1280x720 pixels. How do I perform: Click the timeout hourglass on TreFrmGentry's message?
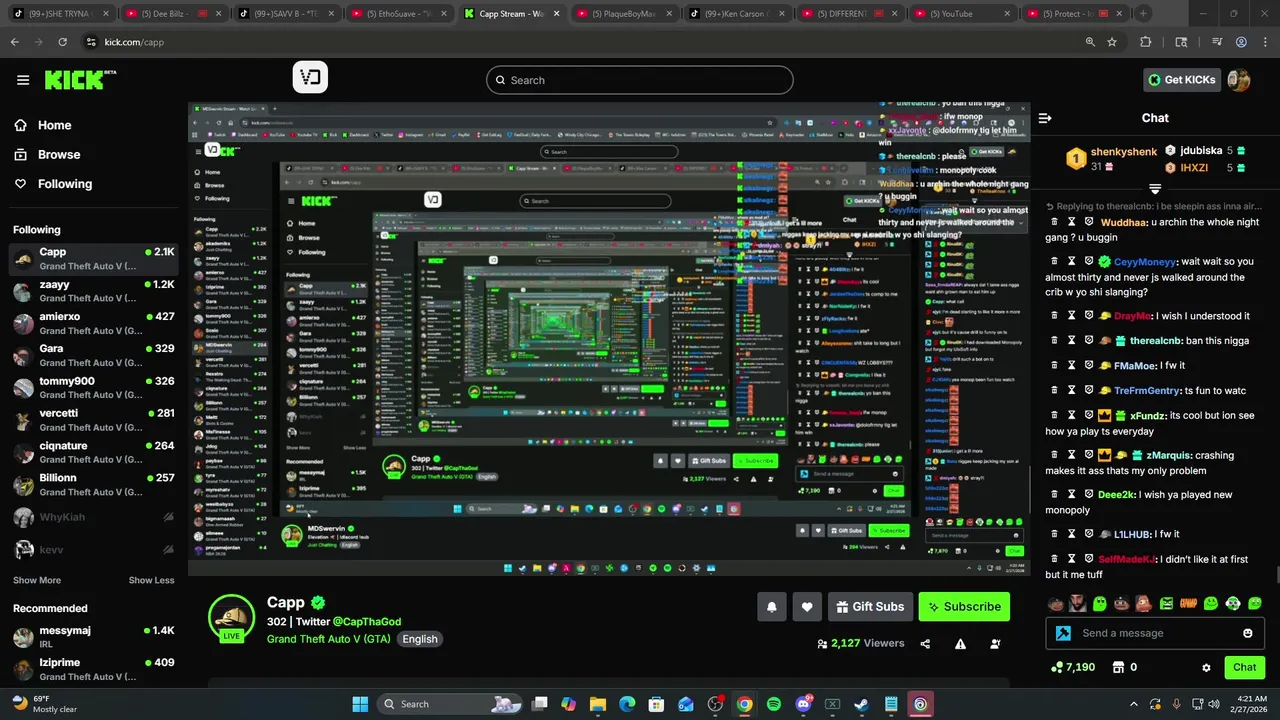[1071, 390]
